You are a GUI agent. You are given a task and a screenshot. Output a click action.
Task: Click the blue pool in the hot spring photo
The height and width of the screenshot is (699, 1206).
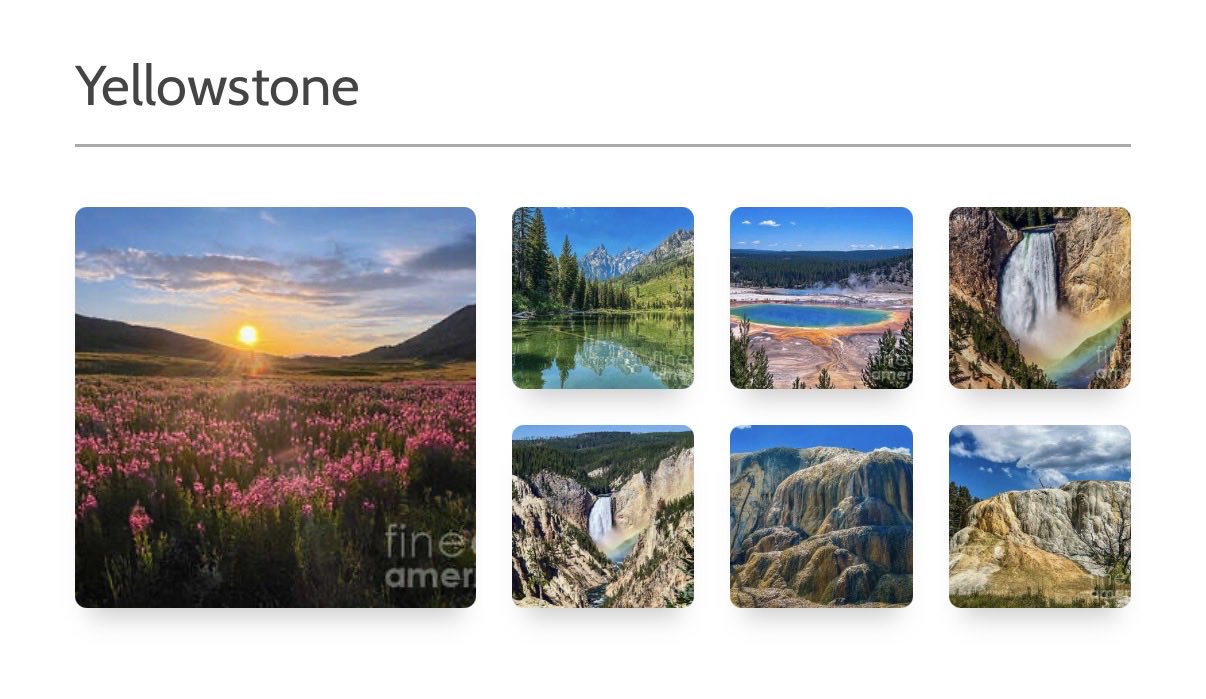coord(810,316)
